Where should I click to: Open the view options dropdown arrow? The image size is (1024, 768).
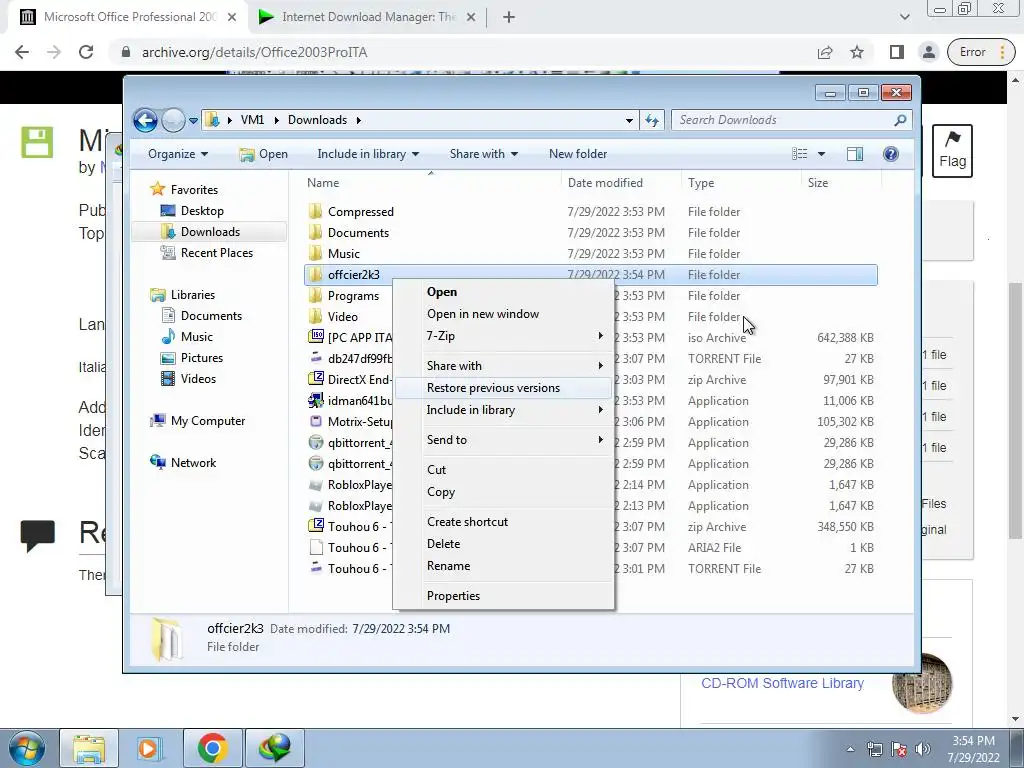tap(821, 154)
